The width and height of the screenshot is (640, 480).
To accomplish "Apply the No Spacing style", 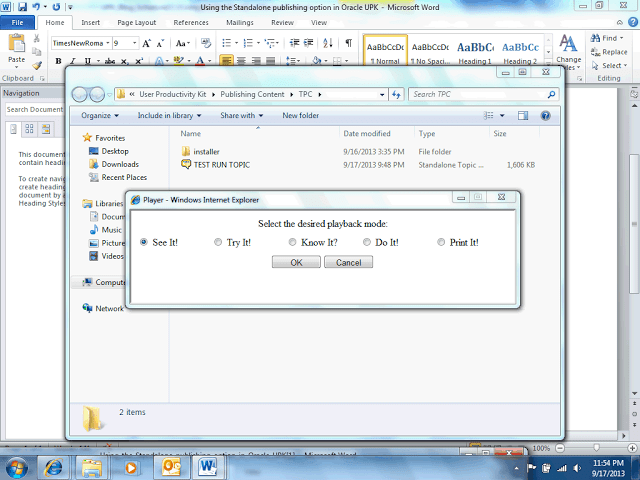I will coord(430,53).
